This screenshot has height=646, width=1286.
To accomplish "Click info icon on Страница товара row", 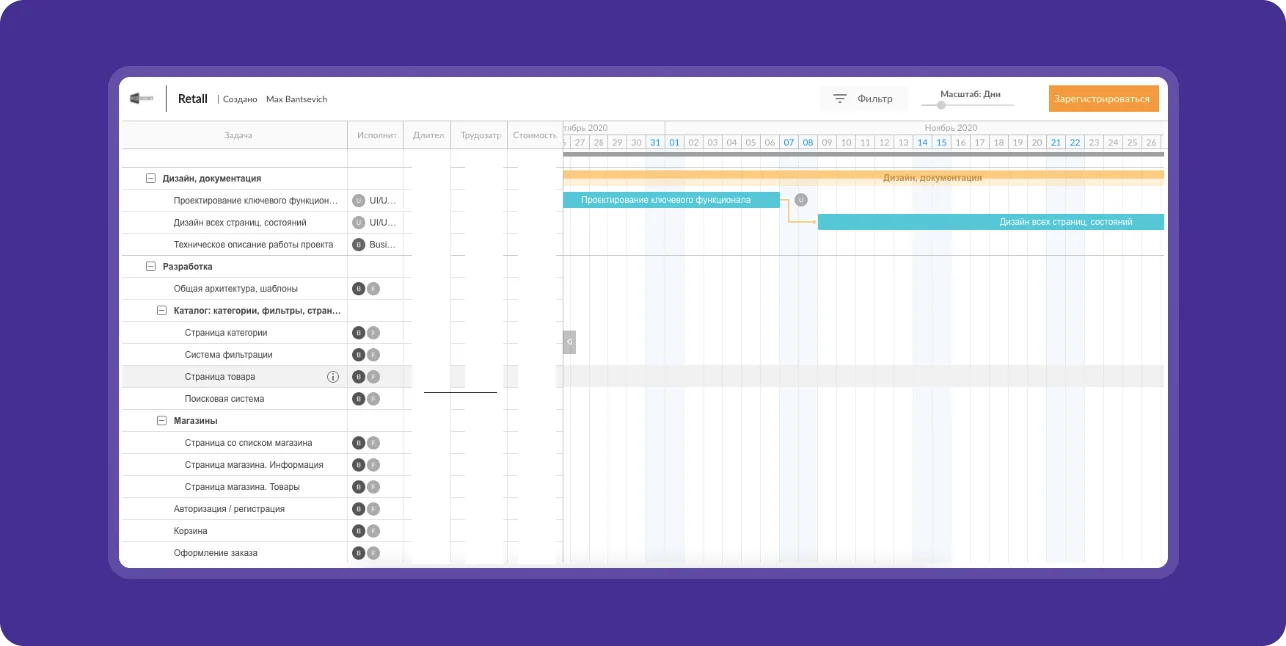I will pos(333,377).
